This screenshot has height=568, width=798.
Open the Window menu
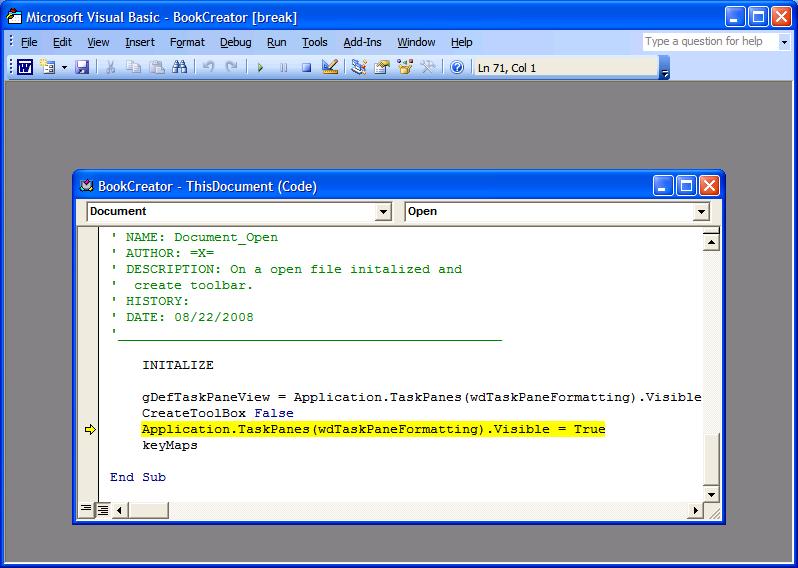(416, 42)
